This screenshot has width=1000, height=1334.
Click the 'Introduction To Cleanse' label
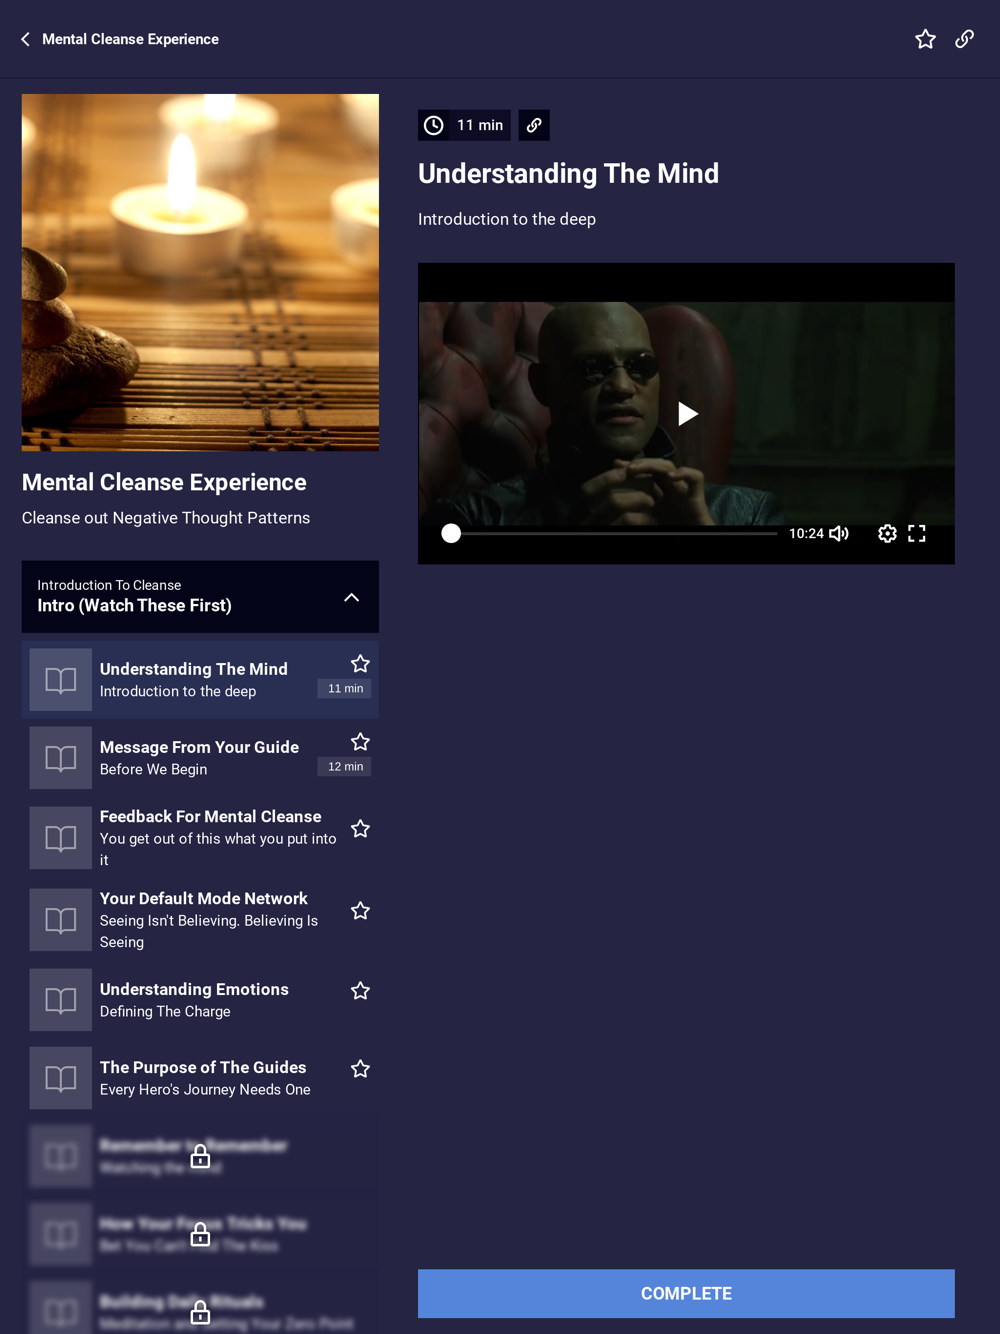[109, 585]
